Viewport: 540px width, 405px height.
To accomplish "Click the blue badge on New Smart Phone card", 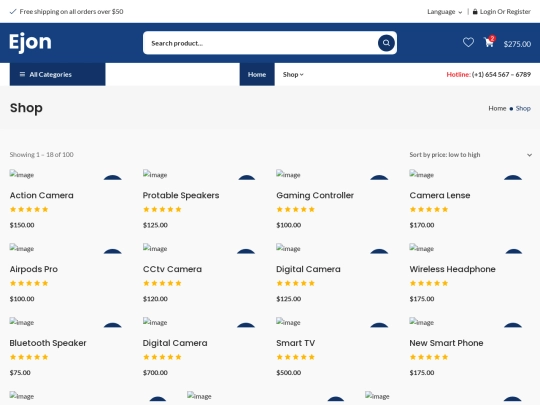I will tap(513, 325).
